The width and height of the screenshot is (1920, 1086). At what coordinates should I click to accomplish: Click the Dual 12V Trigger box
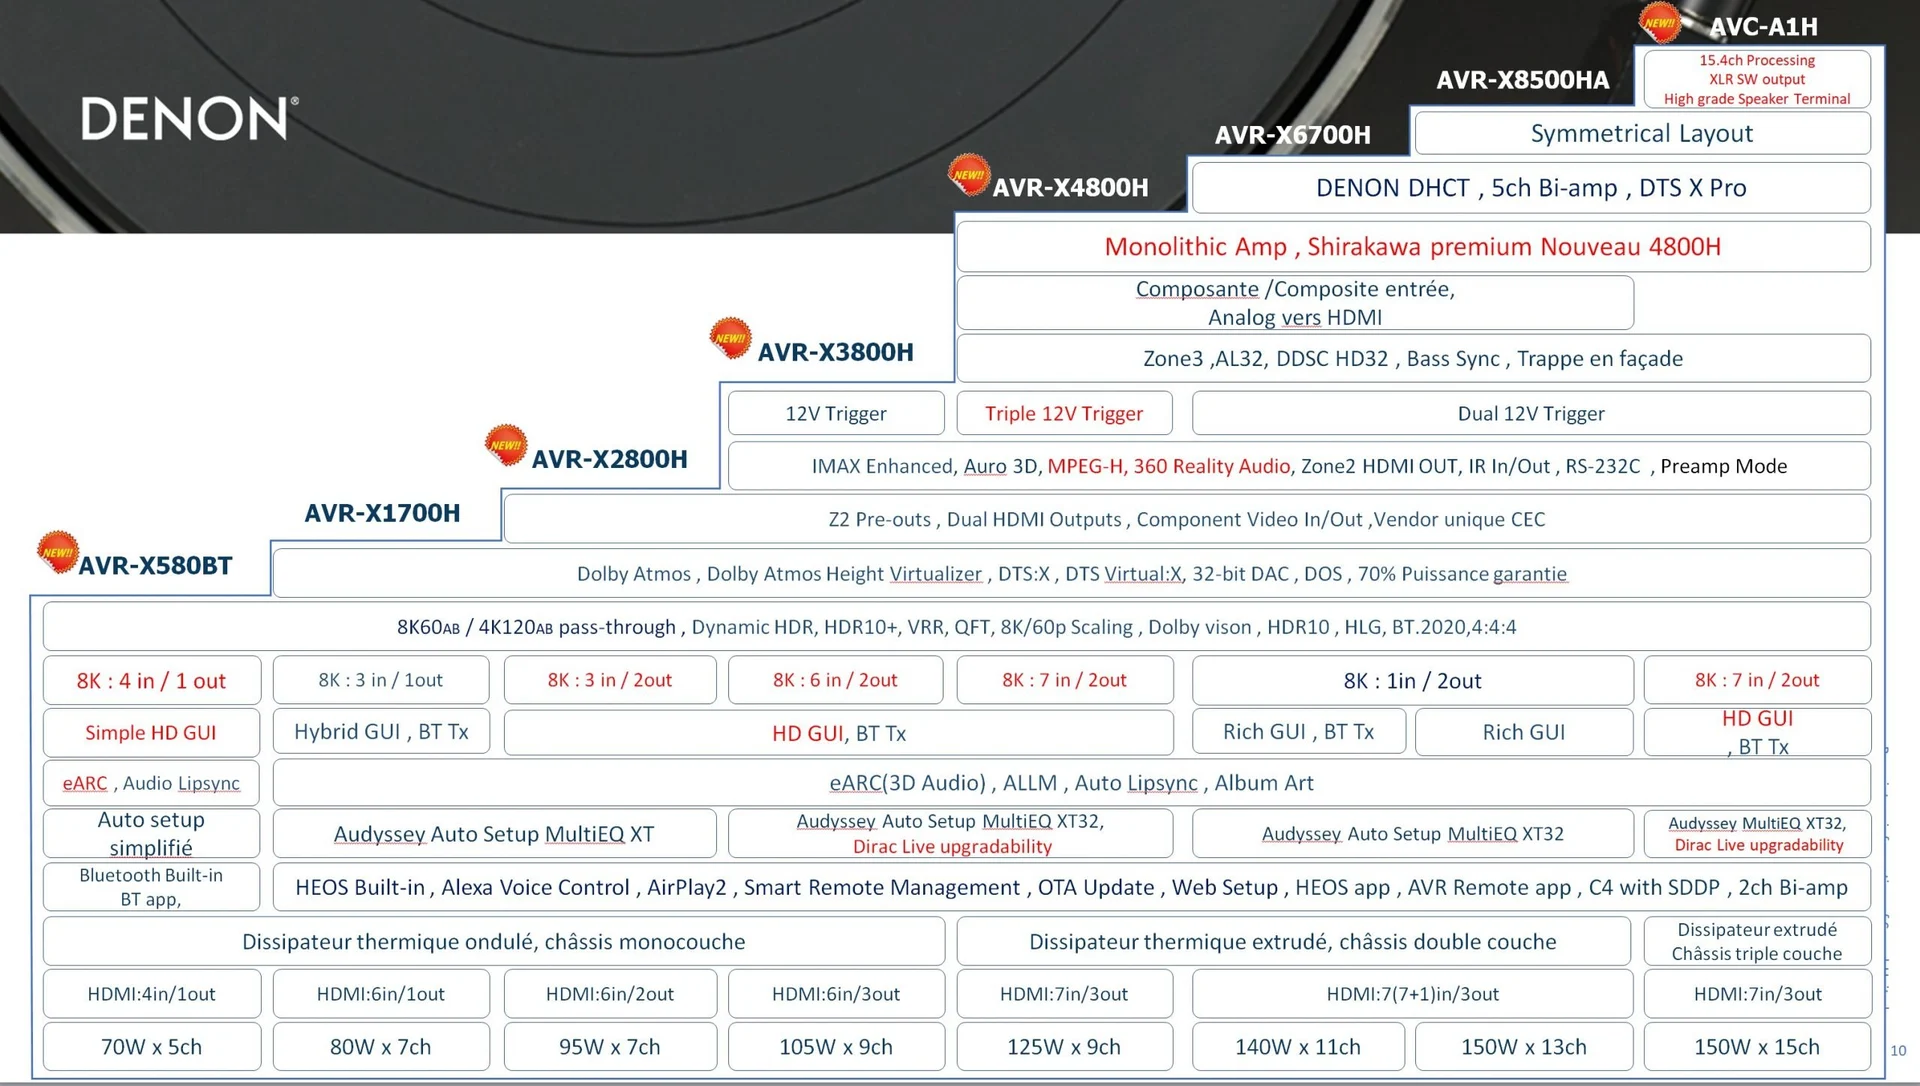pyautogui.click(x=1530, y=414)
